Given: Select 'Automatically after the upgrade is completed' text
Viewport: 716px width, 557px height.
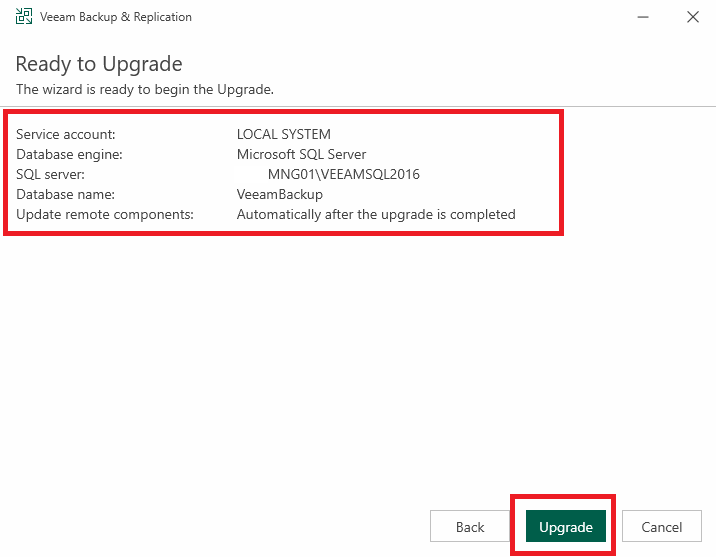Looking at the screenshot, I should pyautogui.click(x=376, y=215).
